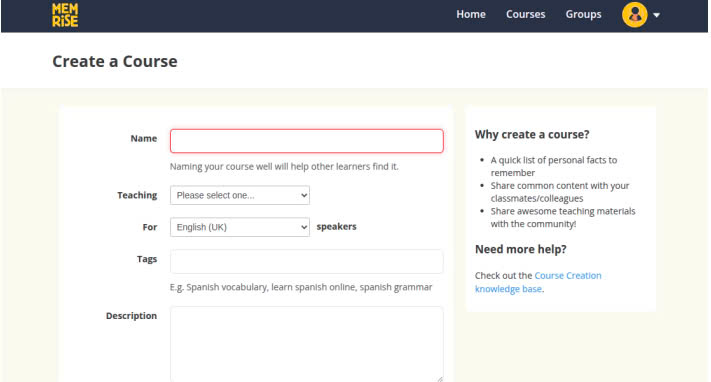Open the For speakers language dropdown
This screenshot has height=382, width=711.
click(x=240, y=227)
